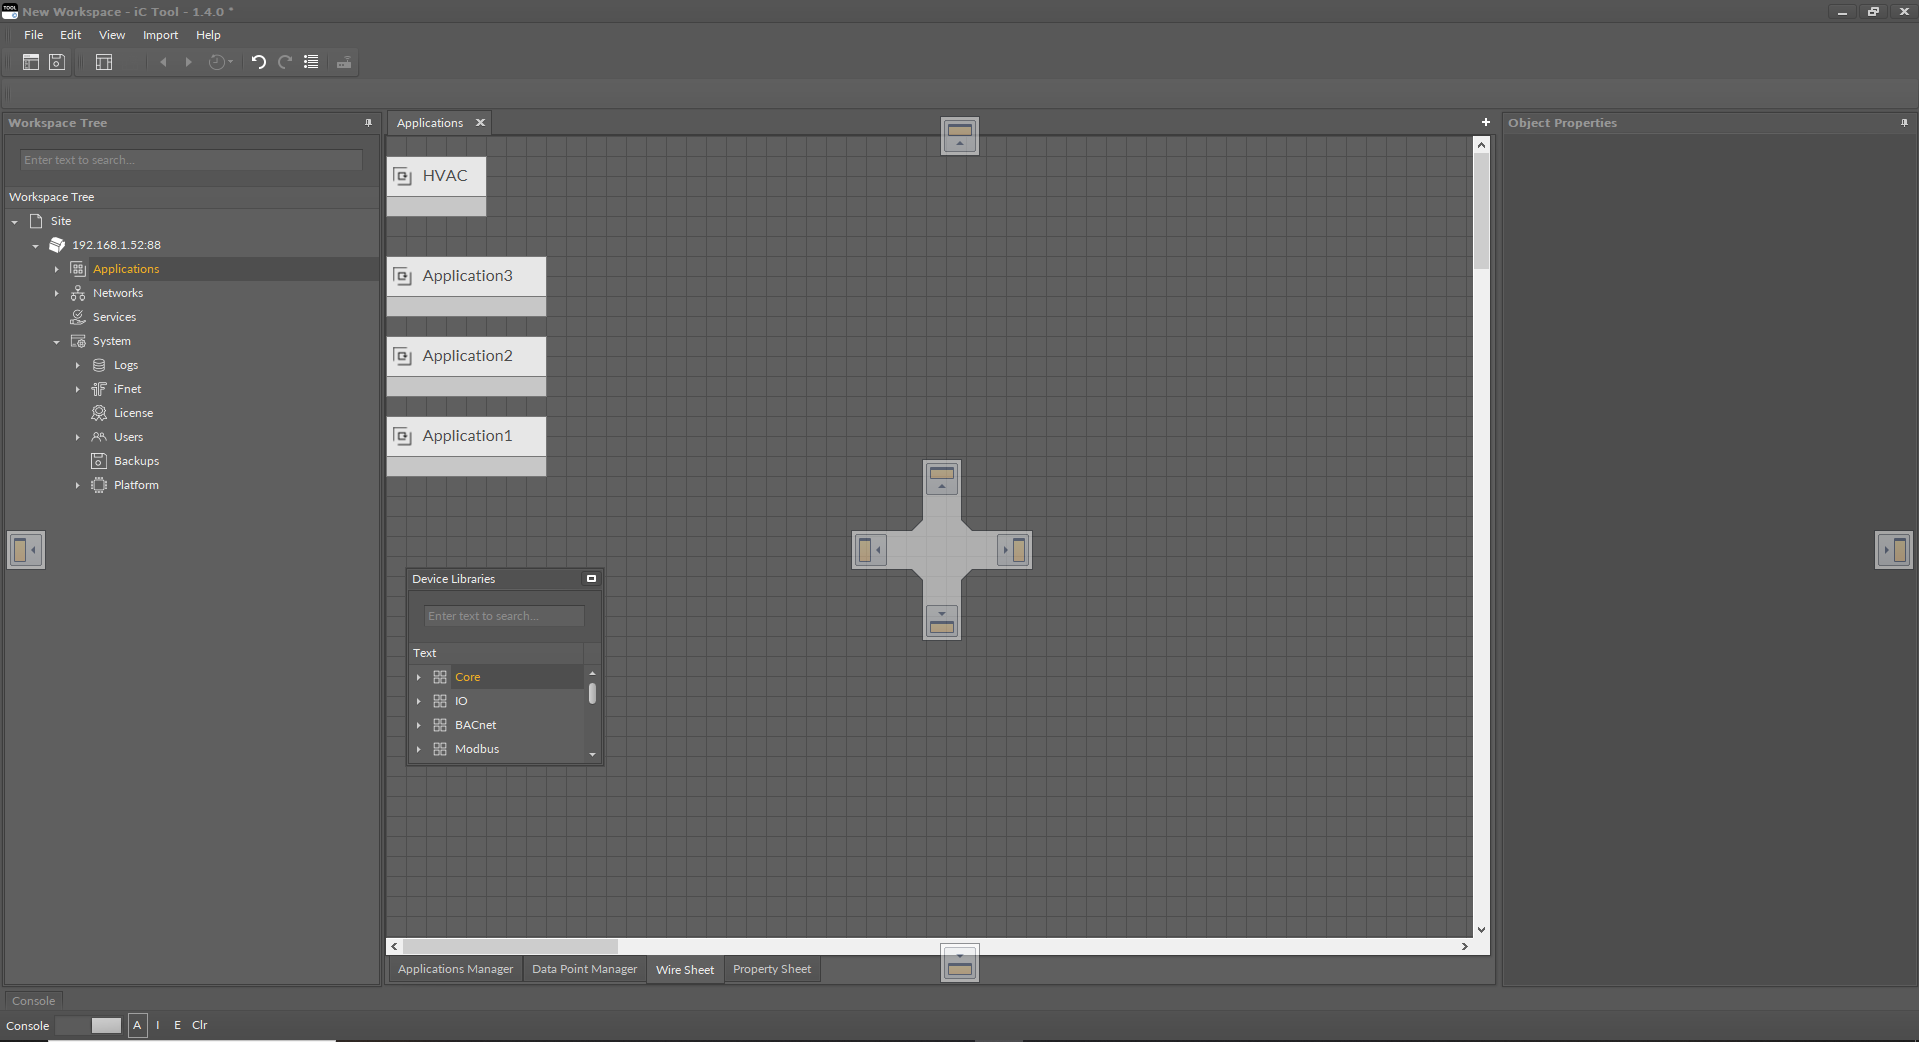Viewport: 1919px width, 1042px height.
Task: Toggle the A console filter button
Action: (x=138, y=1025)
